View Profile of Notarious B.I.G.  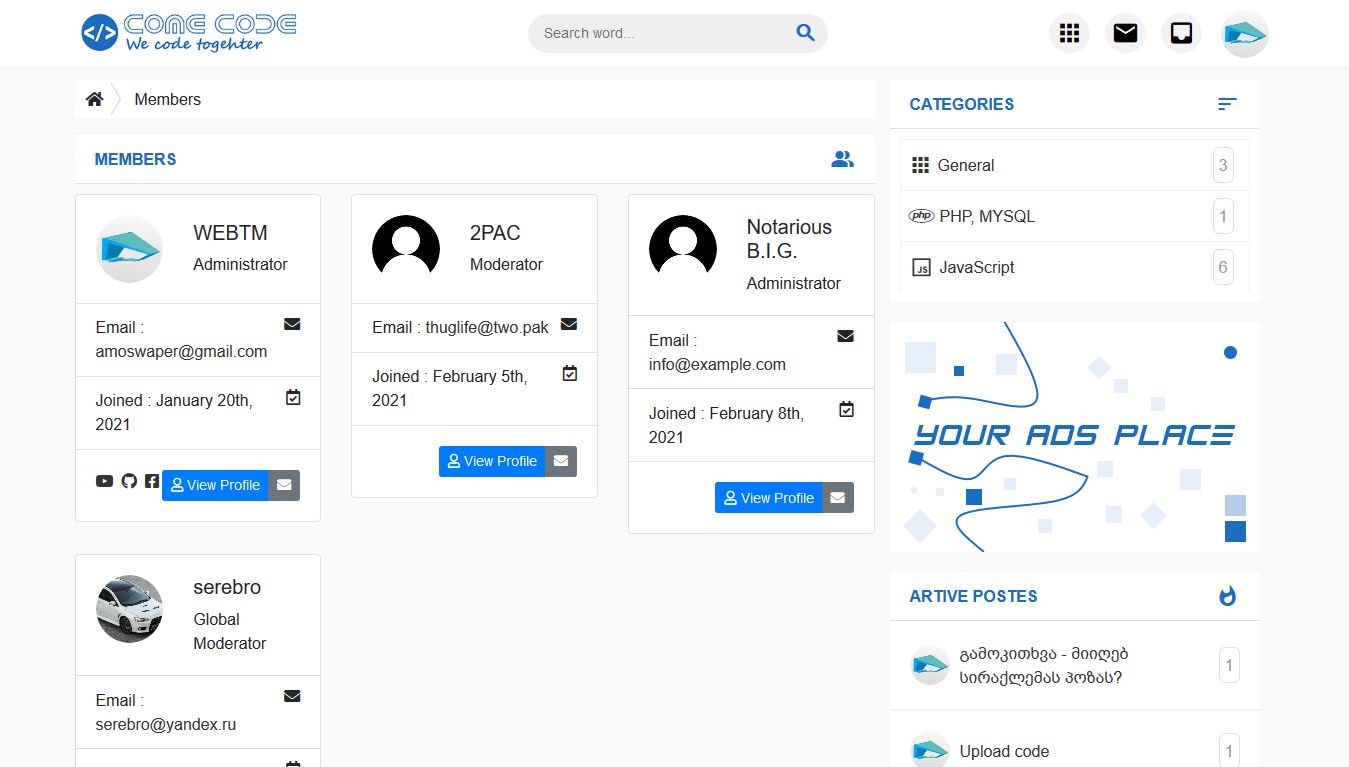(x=768, y=498)
